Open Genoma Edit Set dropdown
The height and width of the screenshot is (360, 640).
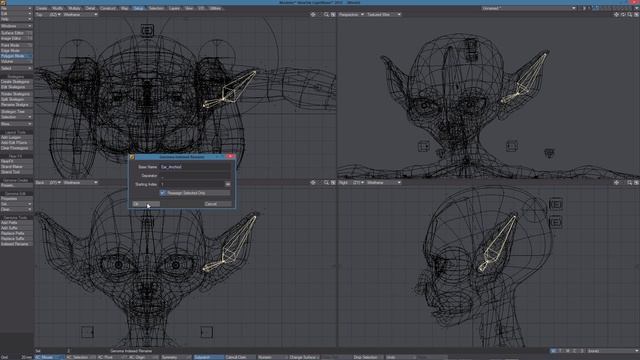(x=16, y=204)
